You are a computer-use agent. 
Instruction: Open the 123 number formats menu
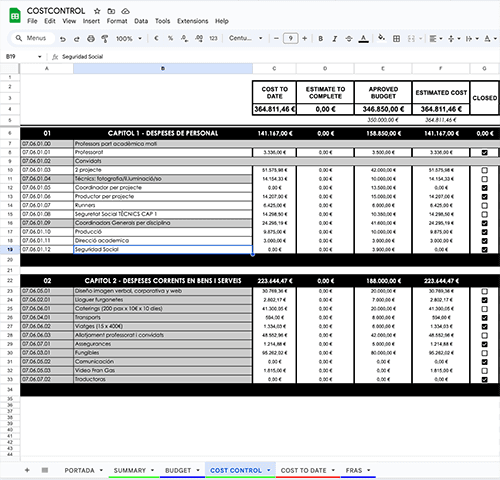(213, 38)
